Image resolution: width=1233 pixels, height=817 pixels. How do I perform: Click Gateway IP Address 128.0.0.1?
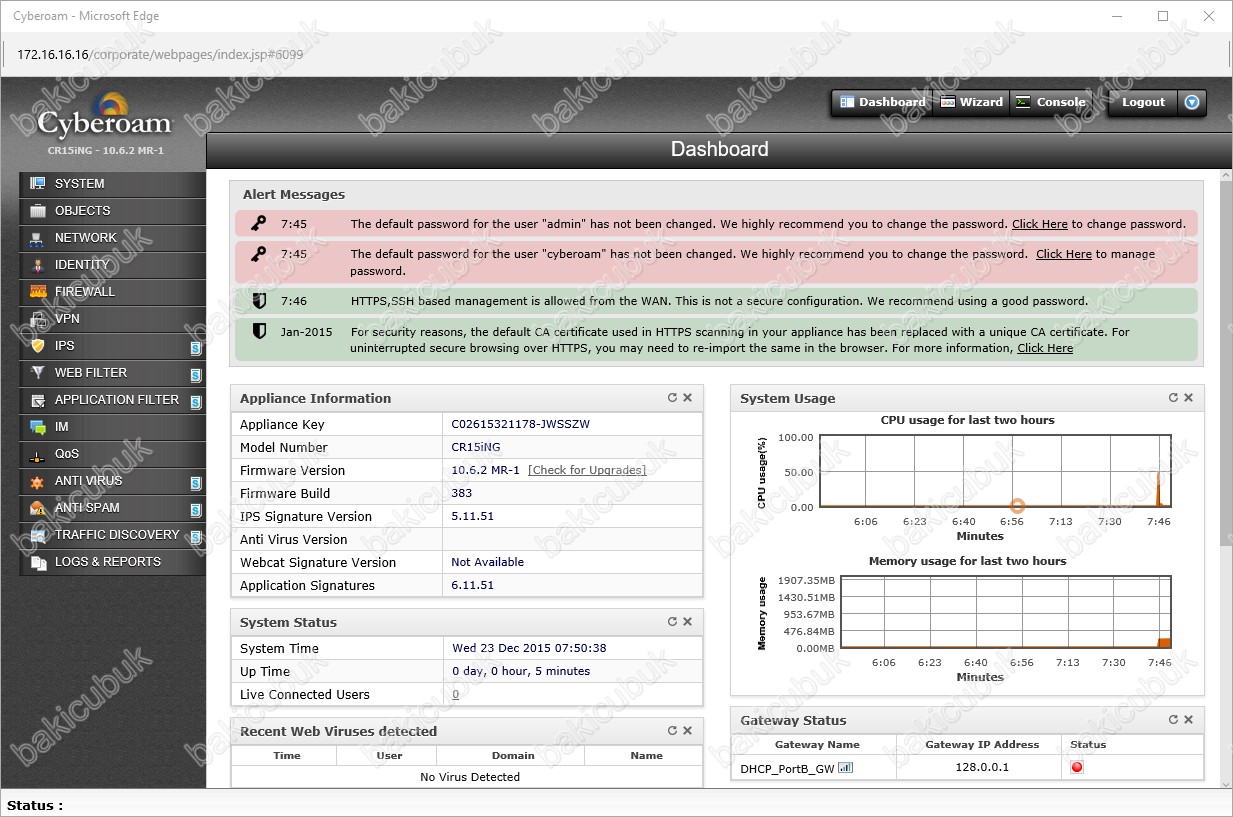coord(981,768)
